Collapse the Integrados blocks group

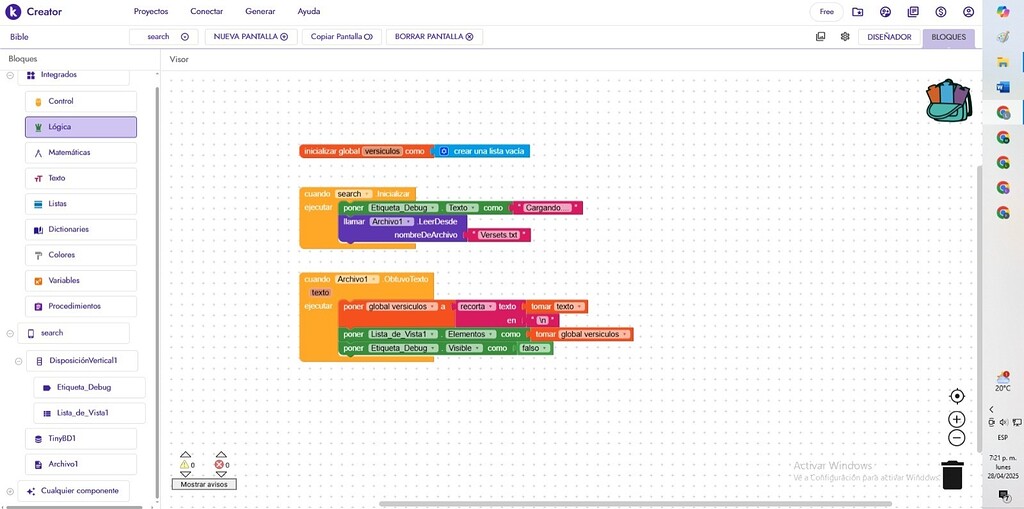click(x=10, y=75)
